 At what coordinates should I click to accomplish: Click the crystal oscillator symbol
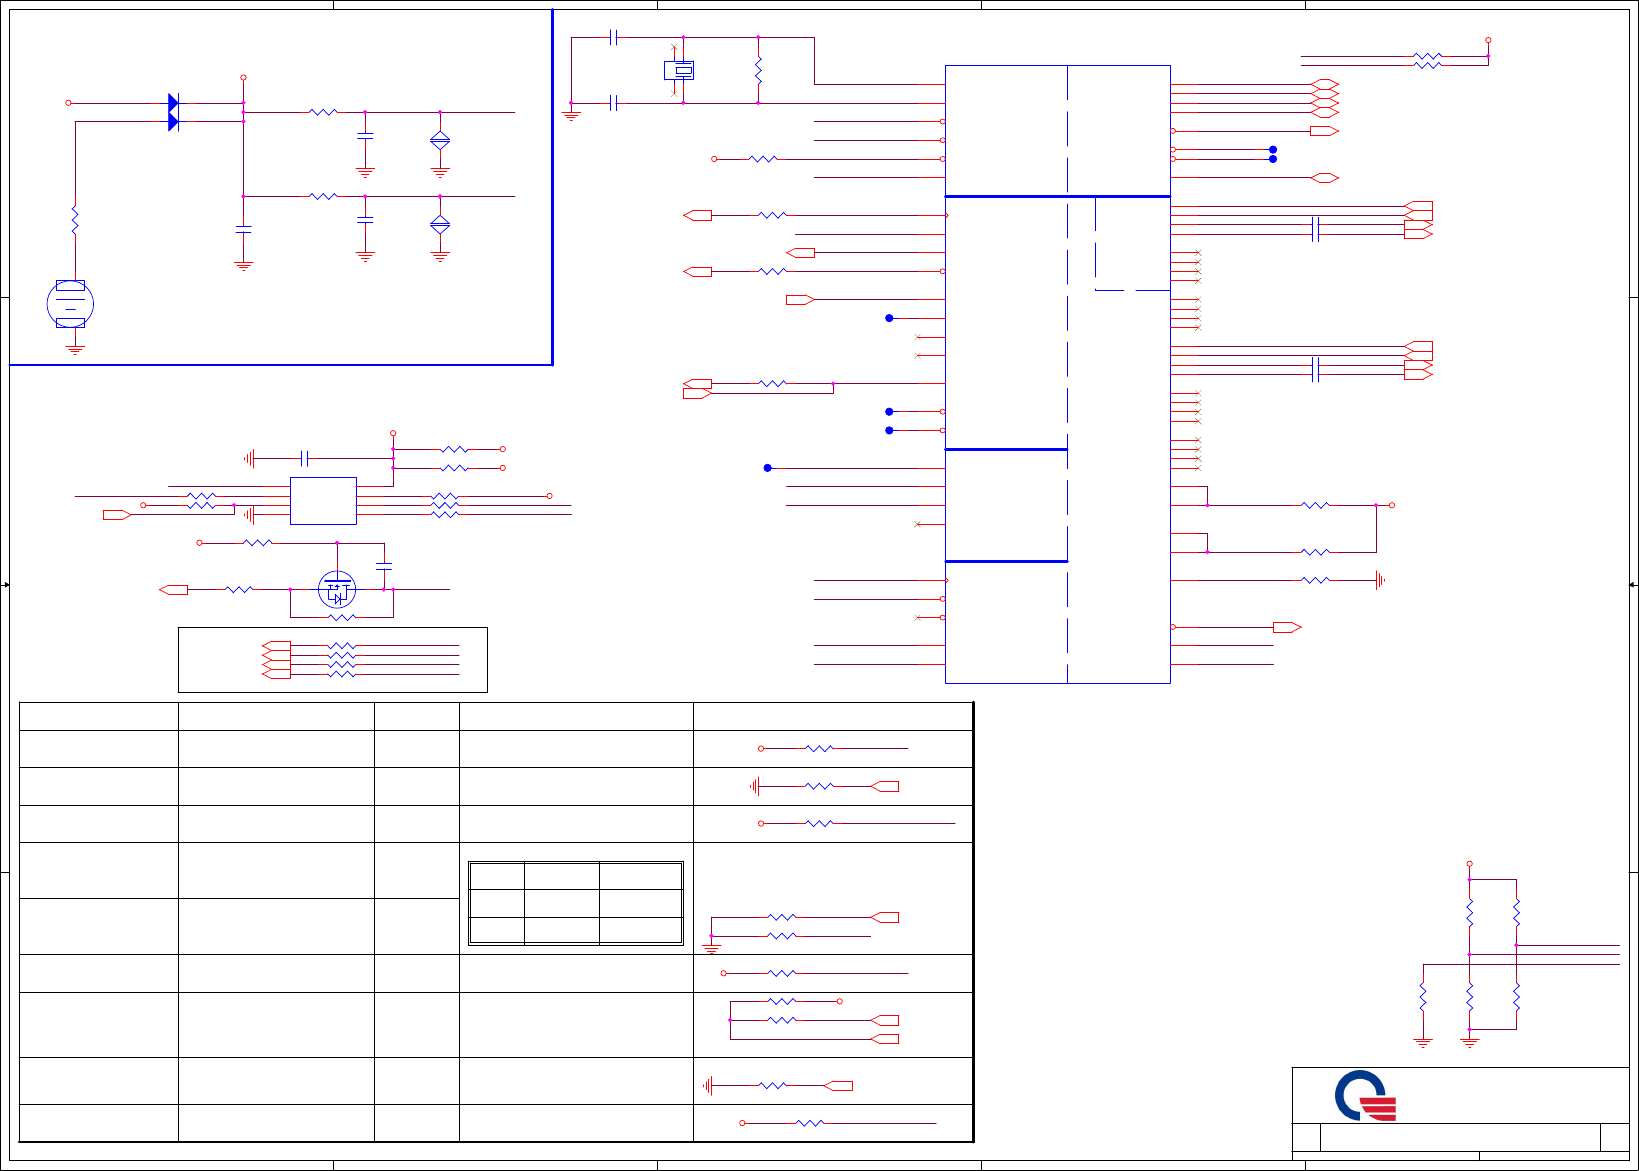click(x=679, y=70)
